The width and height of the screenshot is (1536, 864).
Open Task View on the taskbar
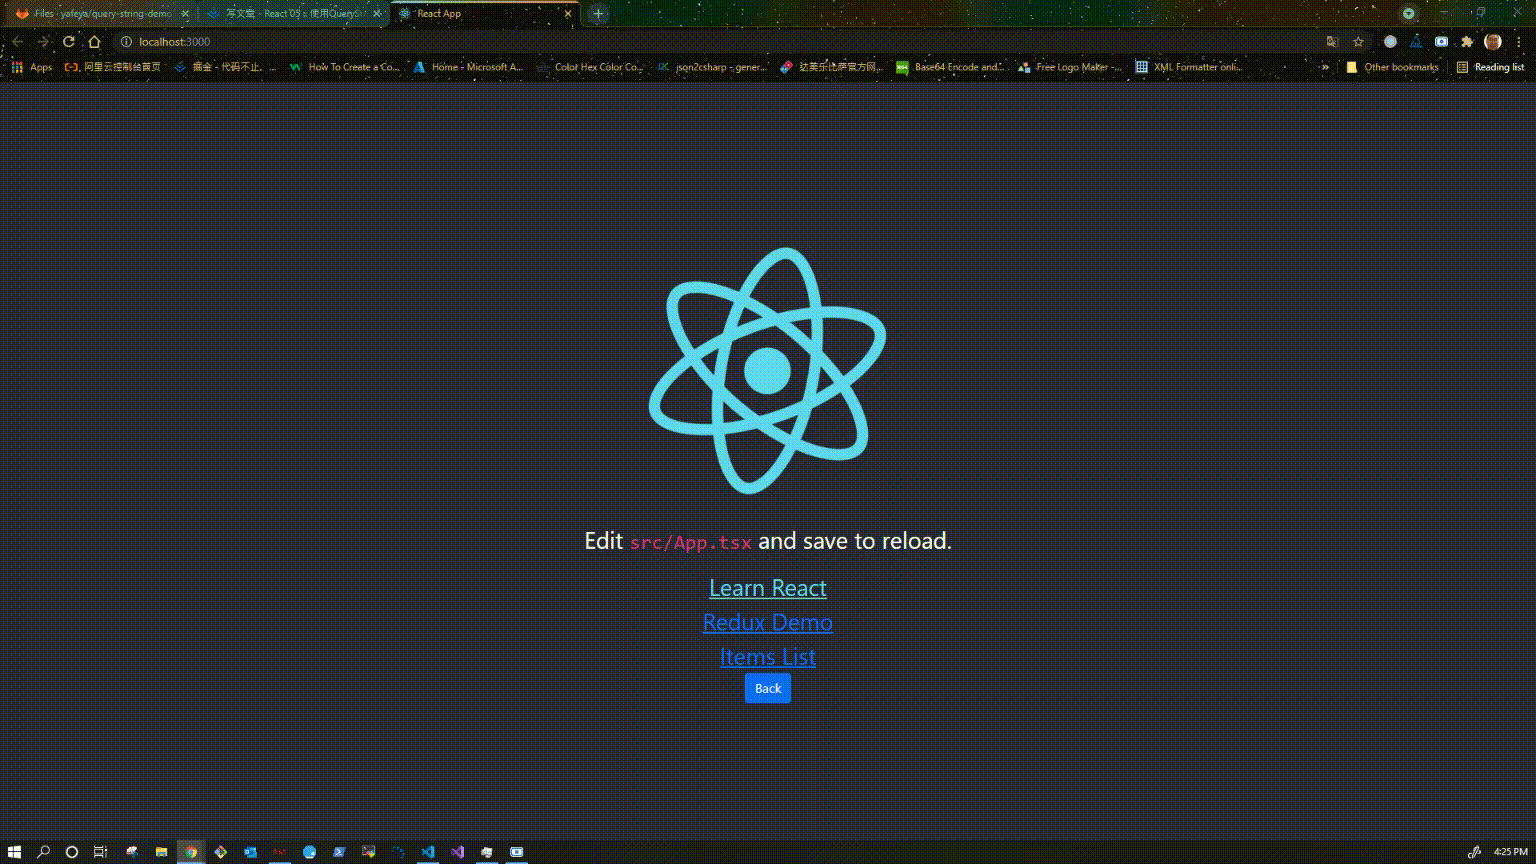tap(101, 852)
